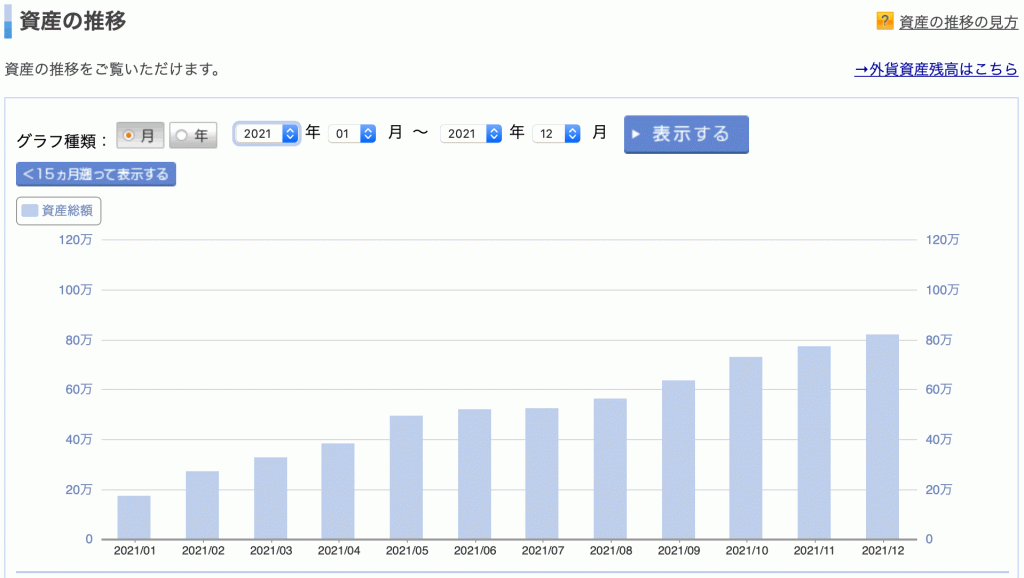Click the 2021/06 bar in chart
This screenshot has width=1024, height=578.
tap(475, 474)
